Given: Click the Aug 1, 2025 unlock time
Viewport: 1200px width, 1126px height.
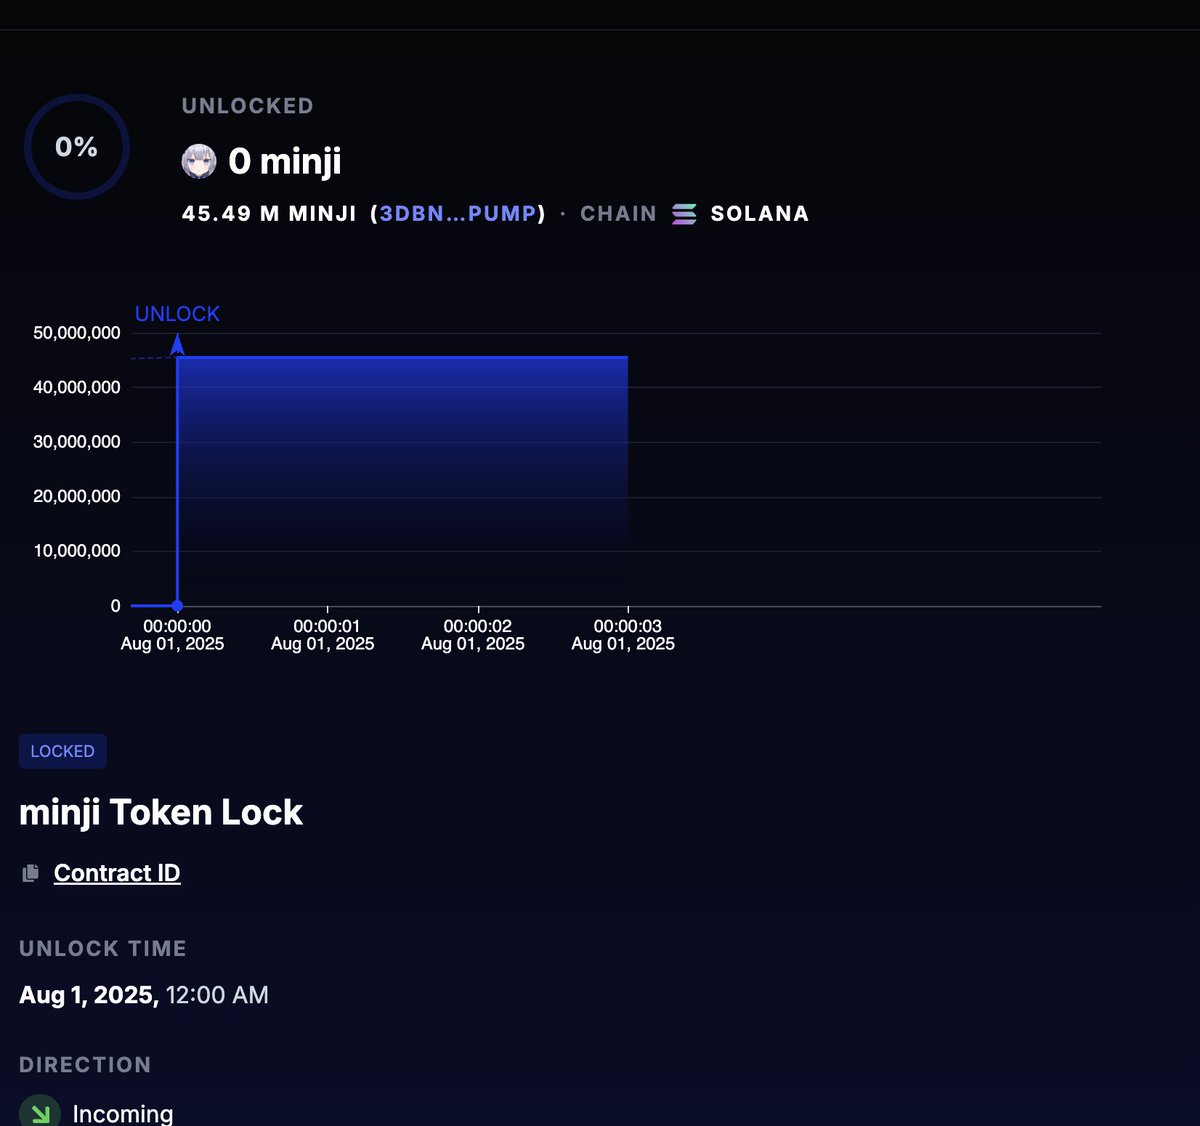Looking at the screenshot, I should coord(144,995).
